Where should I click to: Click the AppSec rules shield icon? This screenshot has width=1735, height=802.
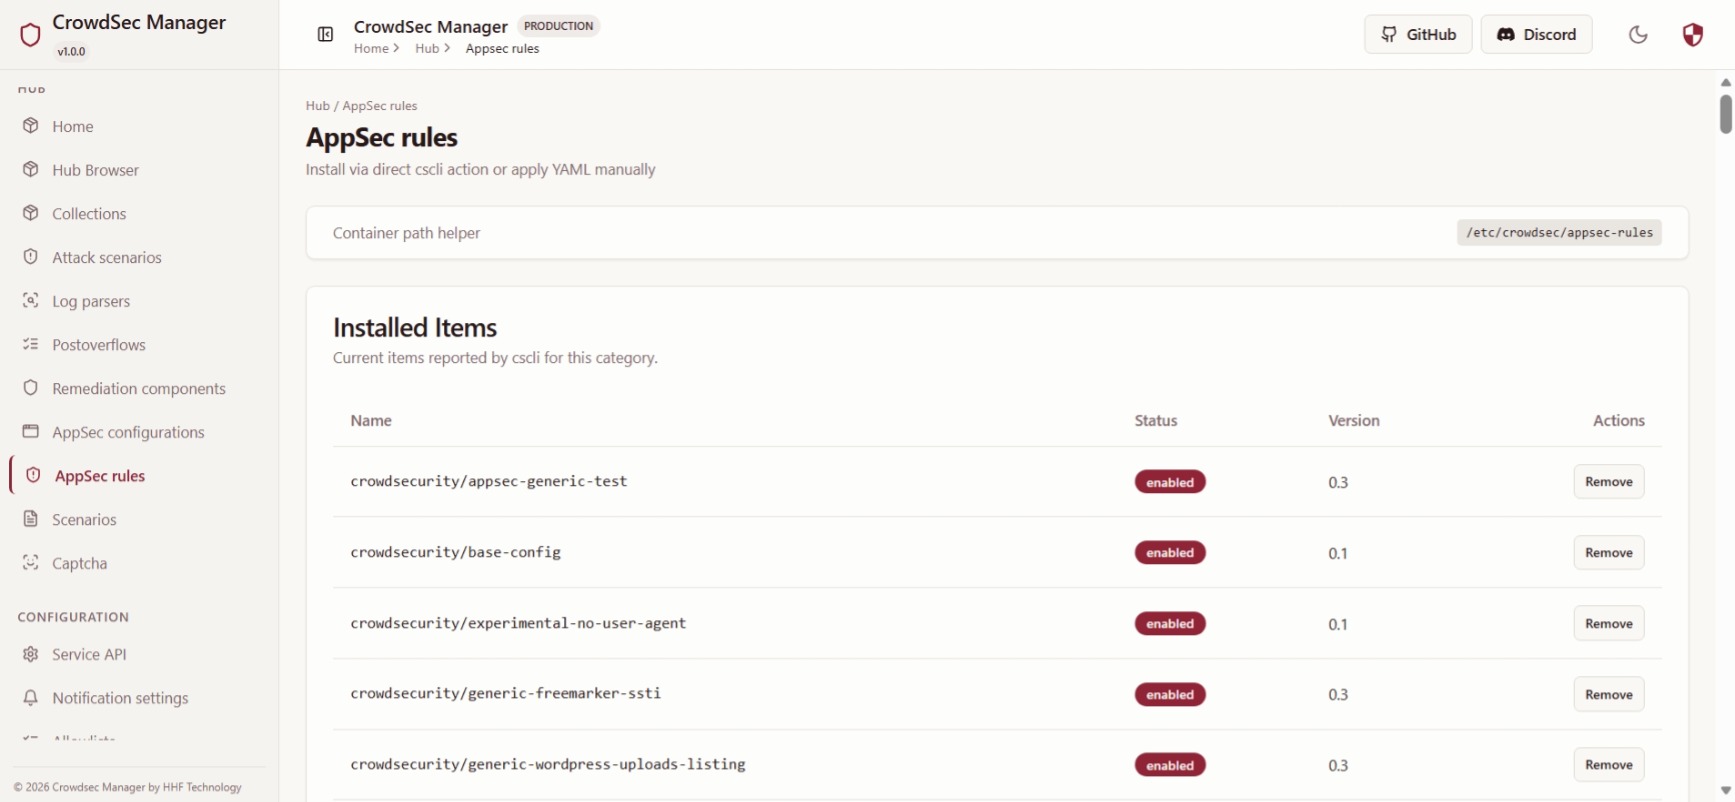coord(33,475)
